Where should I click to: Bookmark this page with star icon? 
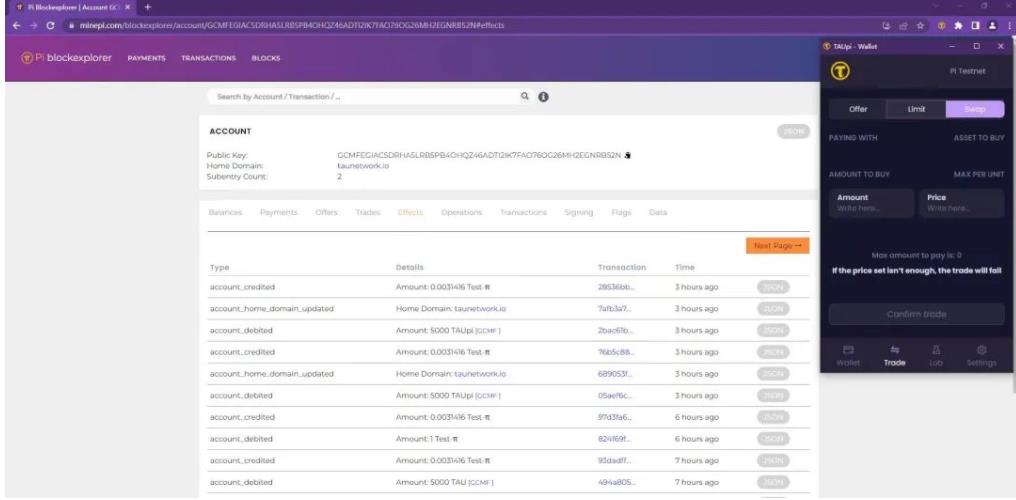[x=920, y=26]
